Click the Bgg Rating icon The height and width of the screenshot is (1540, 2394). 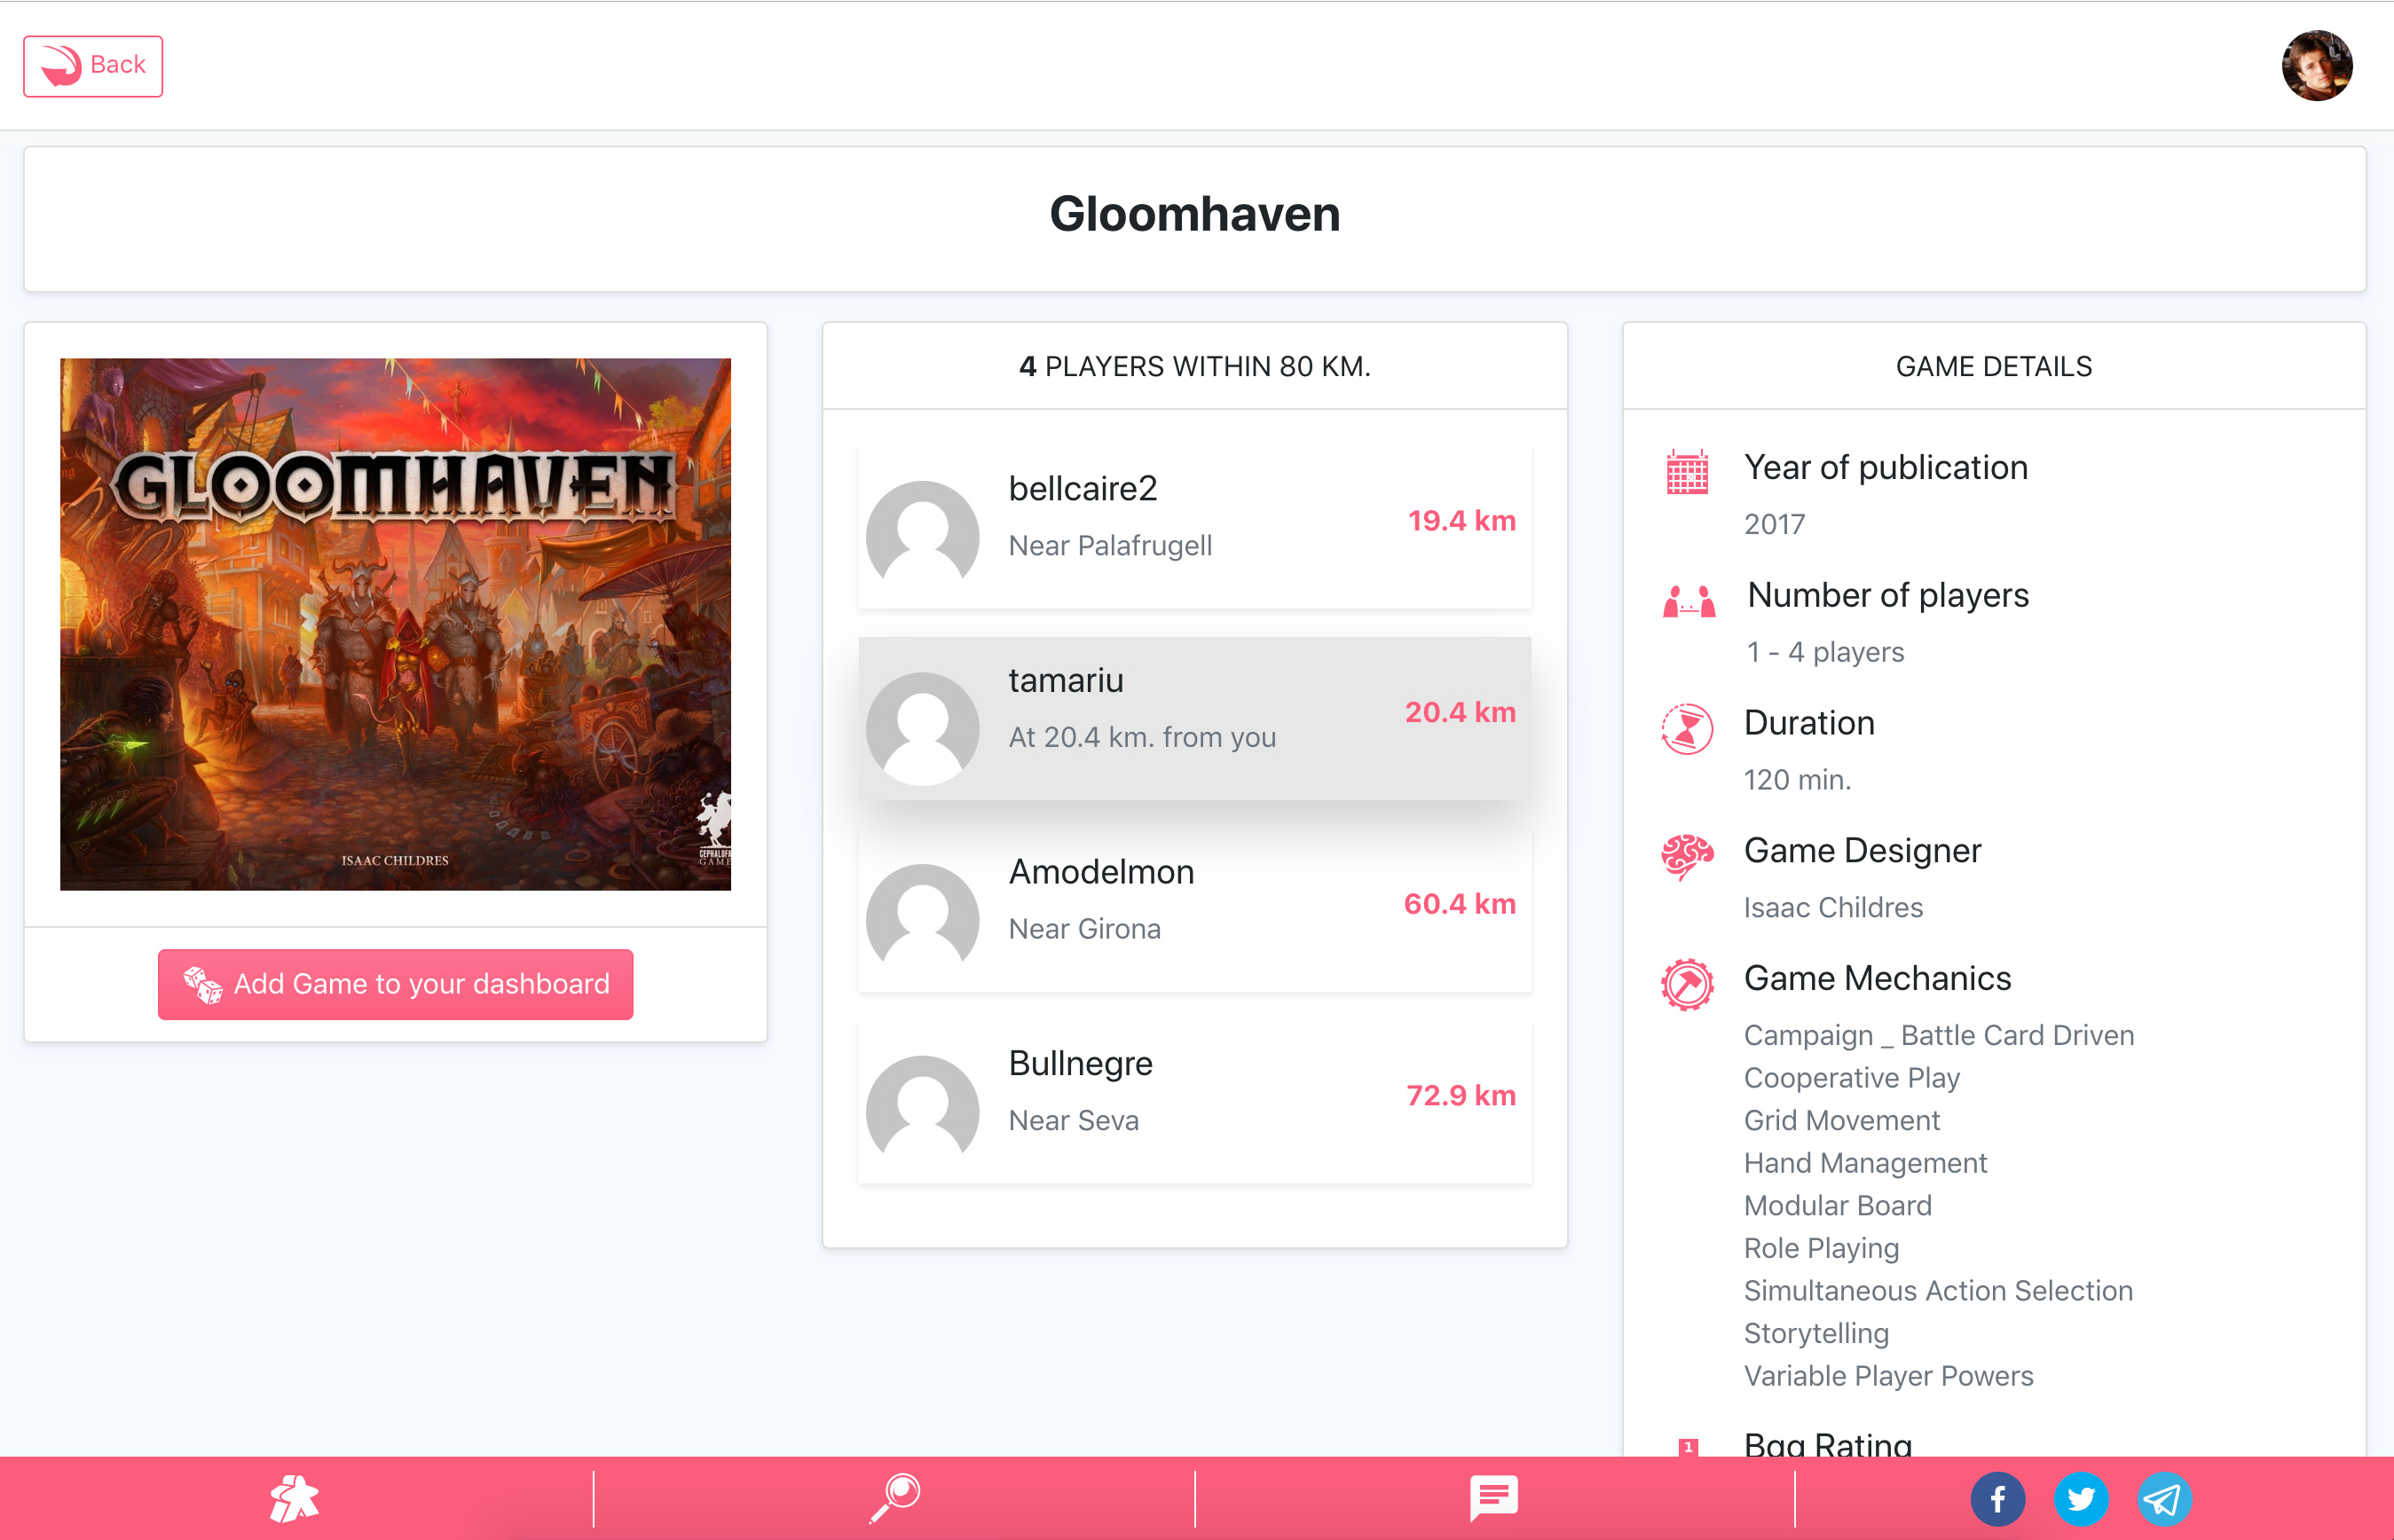1688,1446
